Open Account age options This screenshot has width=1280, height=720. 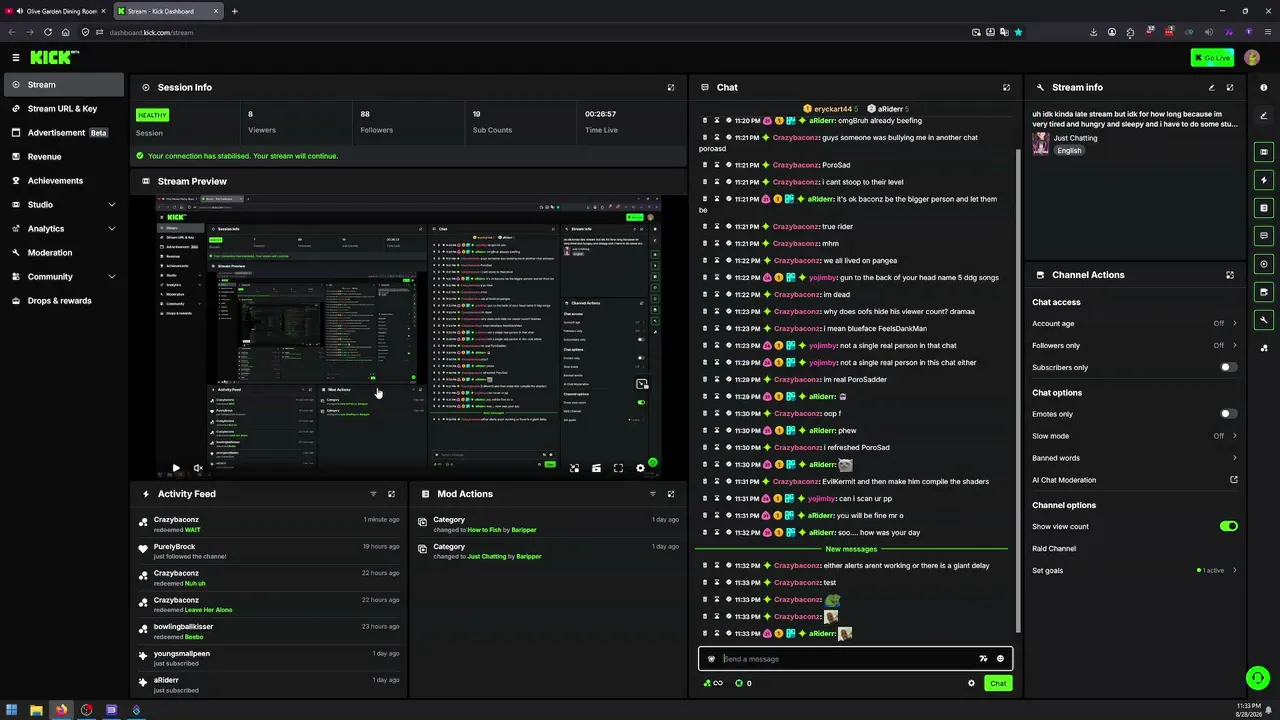(x=1135, y=324)
